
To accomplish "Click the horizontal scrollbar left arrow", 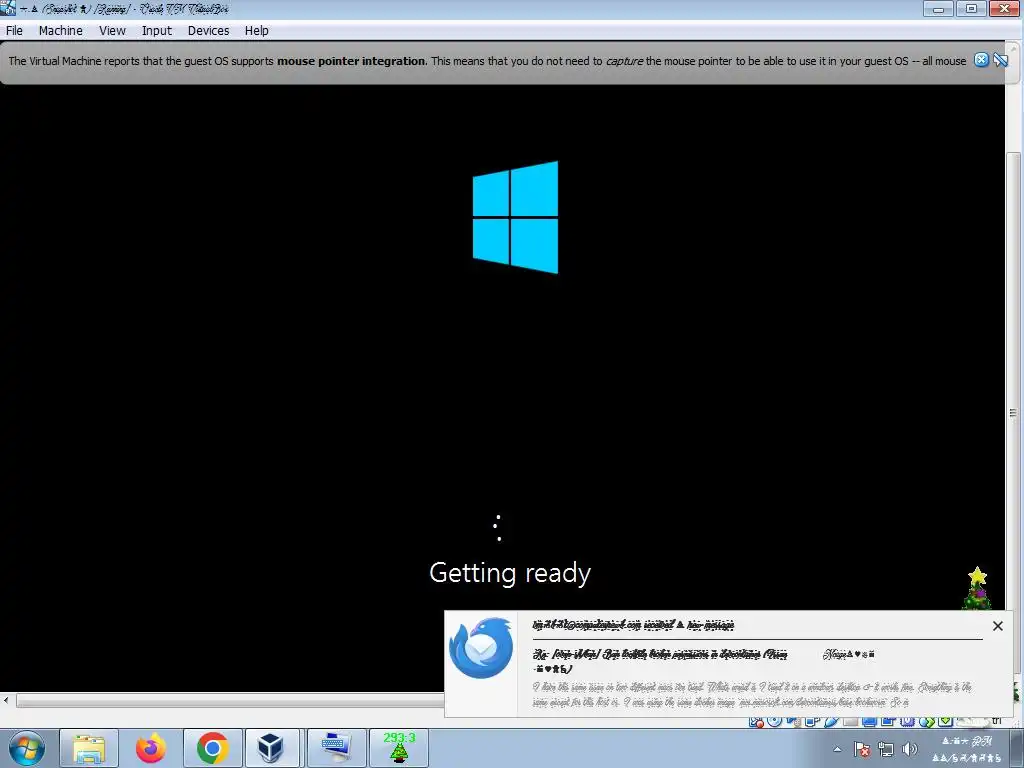I will [x=6, y=701].
